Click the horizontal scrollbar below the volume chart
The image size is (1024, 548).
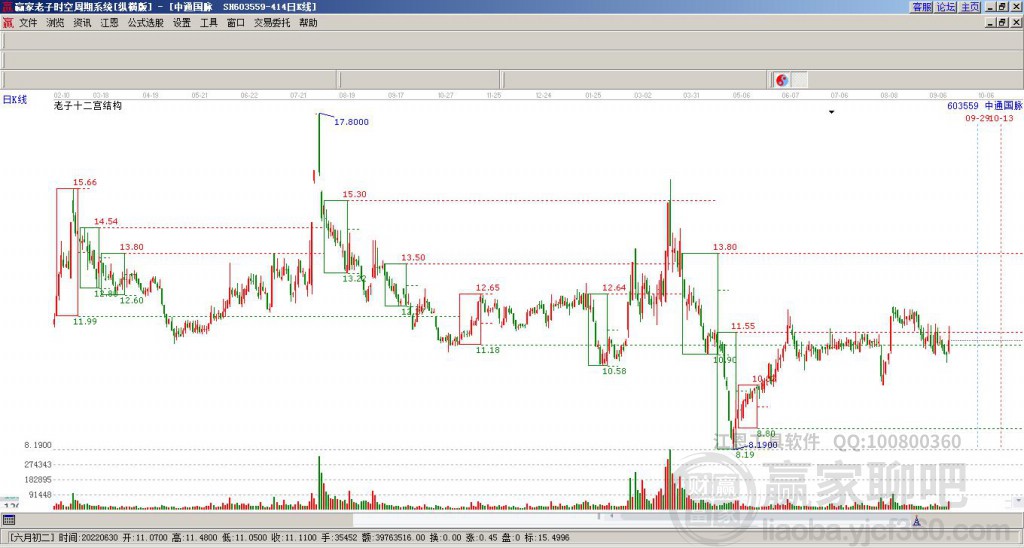520,521
